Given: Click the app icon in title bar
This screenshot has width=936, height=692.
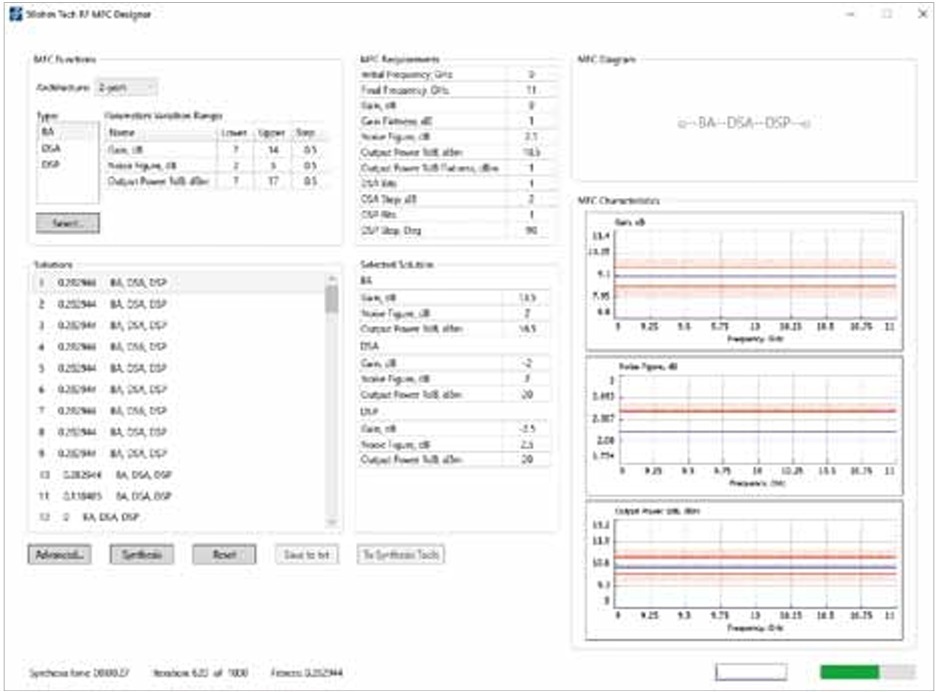Looking at the screenshot, I should [14, 15].
